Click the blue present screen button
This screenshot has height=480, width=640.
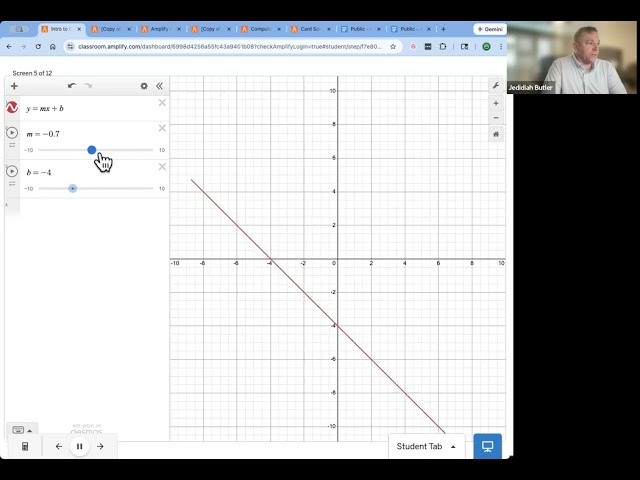(x=487, y=446)
